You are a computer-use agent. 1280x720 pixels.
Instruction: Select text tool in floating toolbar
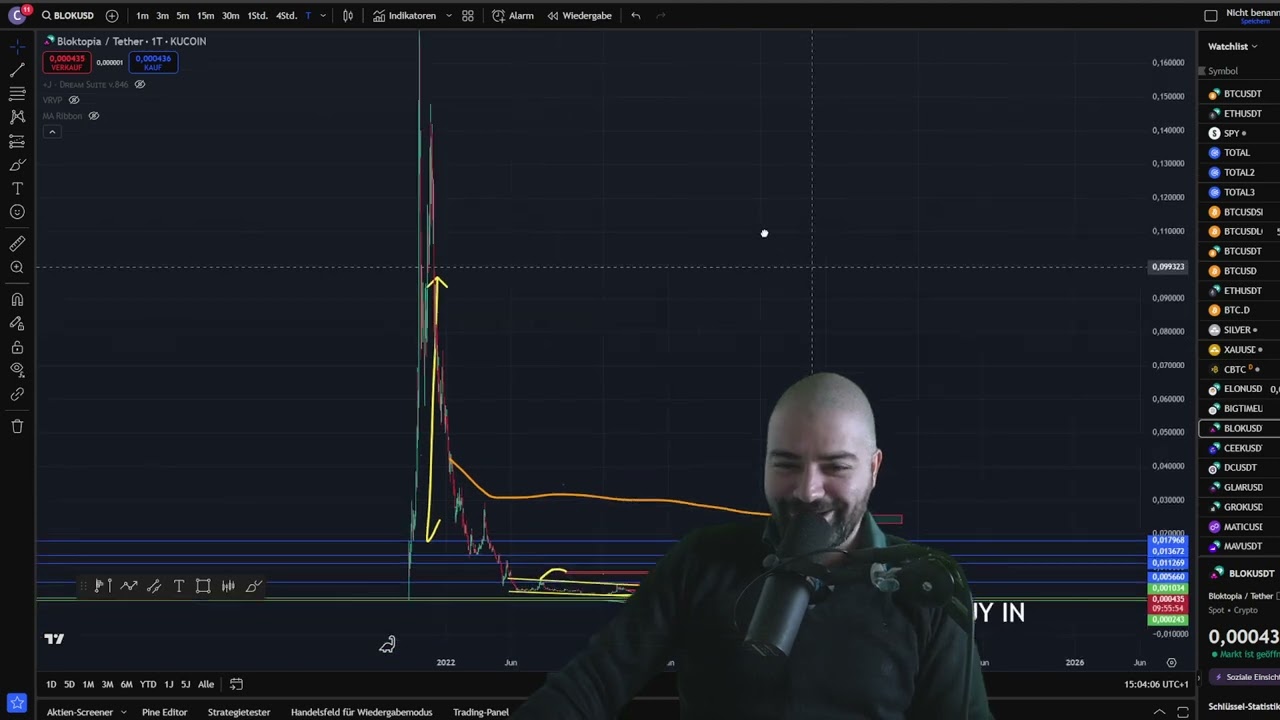tap(179, 586)
